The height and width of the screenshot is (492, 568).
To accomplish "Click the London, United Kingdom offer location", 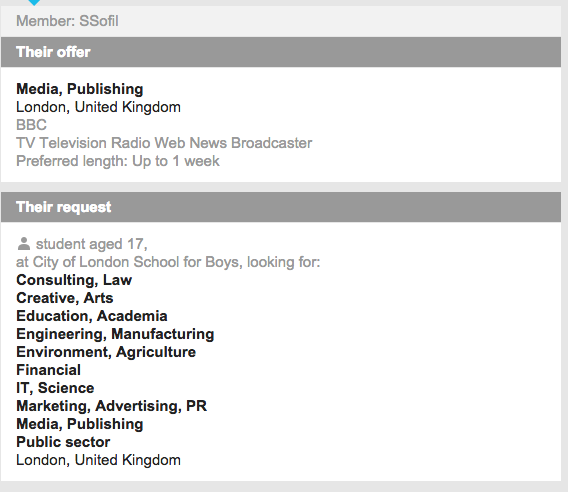I will click(x=98, y=107).
